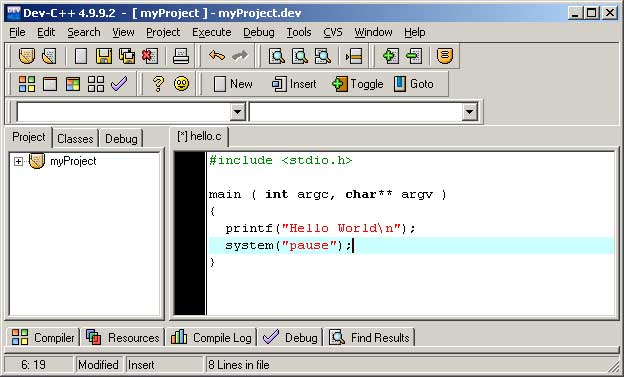Screen dimensions: 624x377
Task: Open the Execute menu
Action: (x=211, y=32)
